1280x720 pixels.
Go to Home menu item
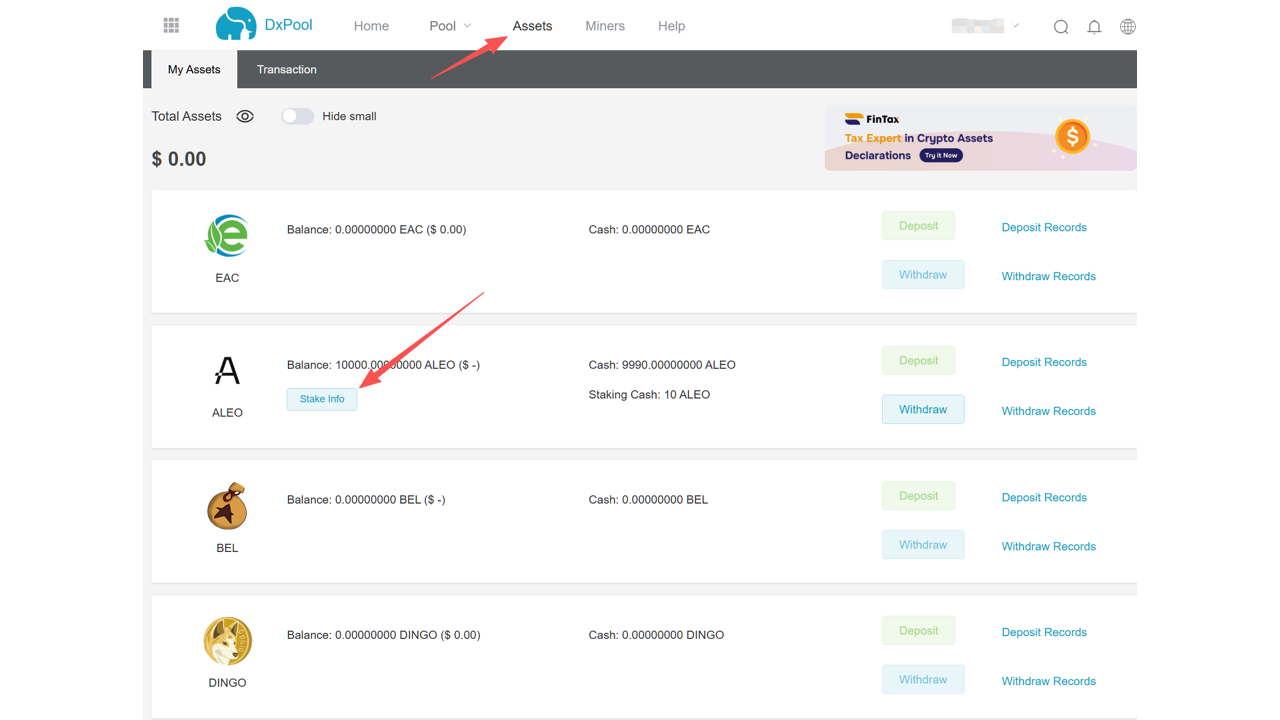coord(371,26)
